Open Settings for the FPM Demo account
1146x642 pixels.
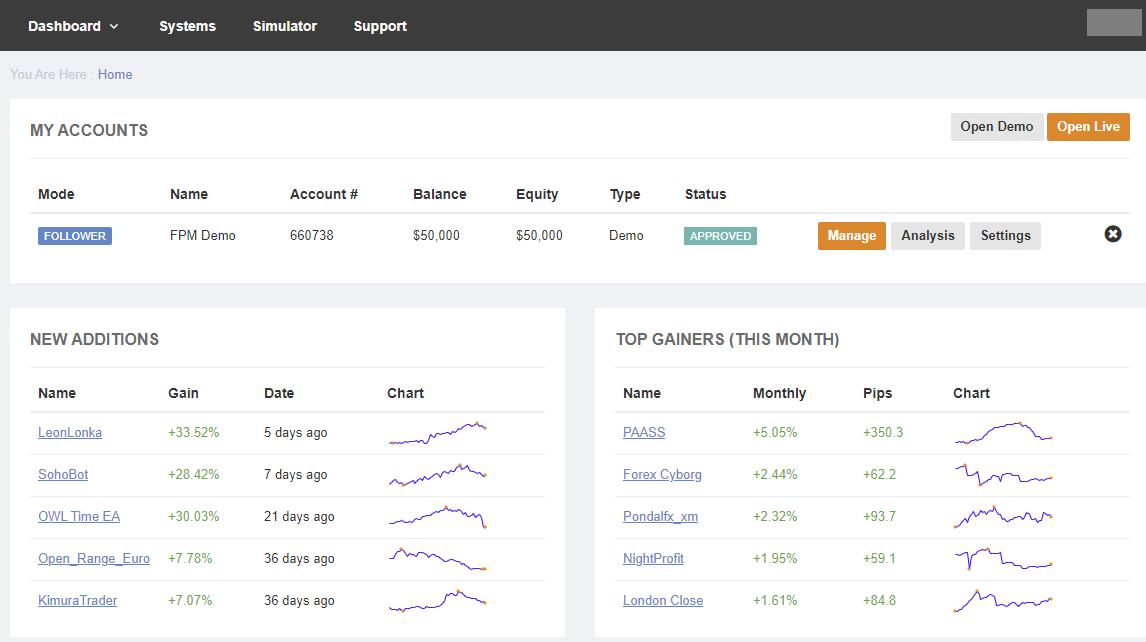[x=1005, y=235]
